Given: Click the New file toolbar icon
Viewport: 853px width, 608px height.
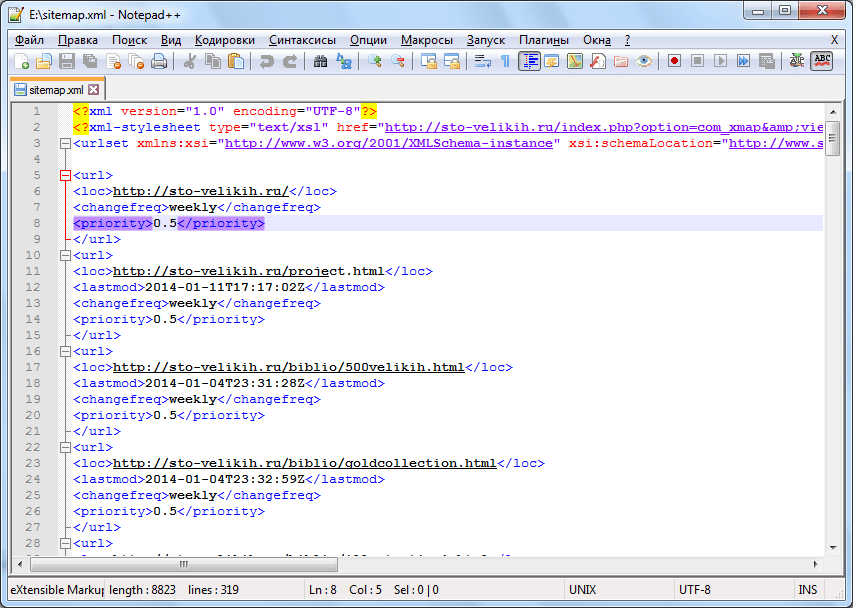Looking at the screenshot, I should tap(21, 62).
